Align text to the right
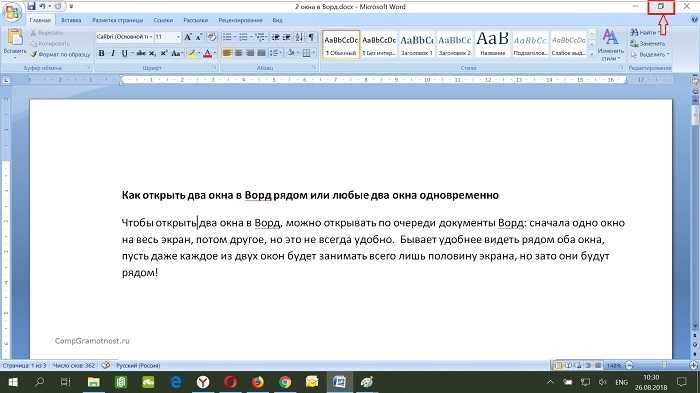 (x=250, y=53)
